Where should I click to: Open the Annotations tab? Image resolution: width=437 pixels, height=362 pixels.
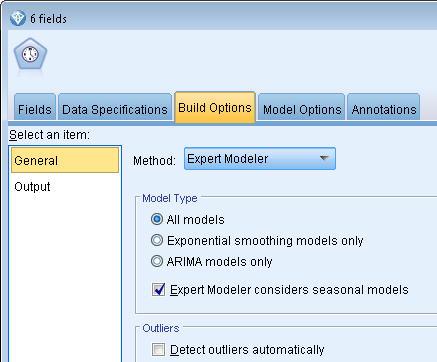coord(384,108)
